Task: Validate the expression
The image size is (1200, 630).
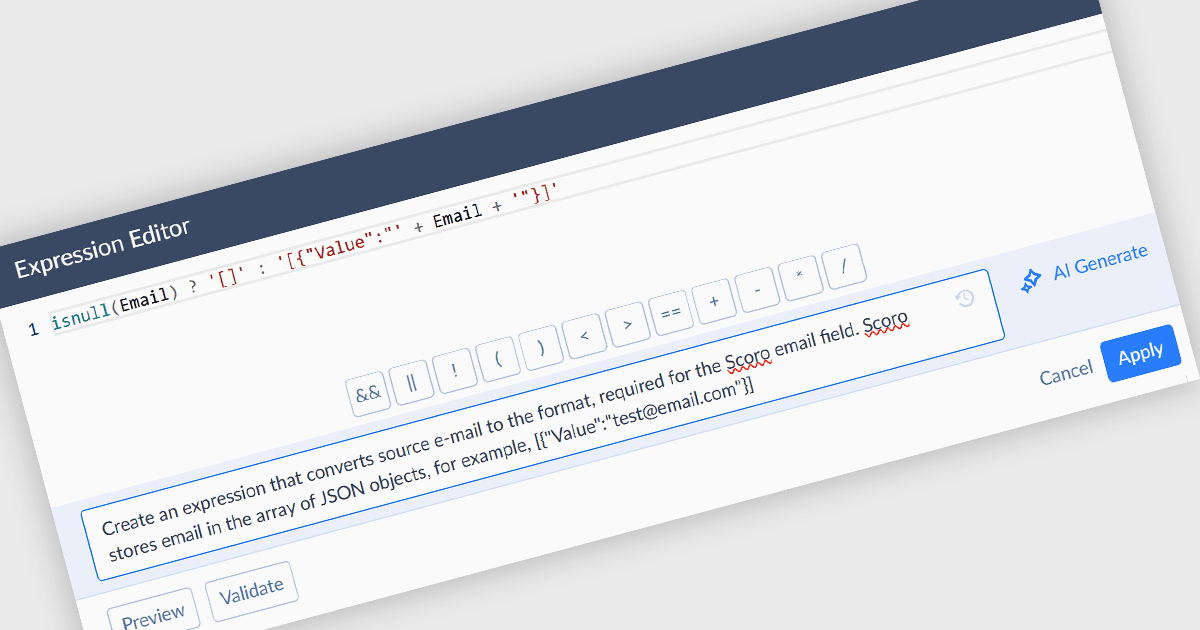Action: (251, 590)
